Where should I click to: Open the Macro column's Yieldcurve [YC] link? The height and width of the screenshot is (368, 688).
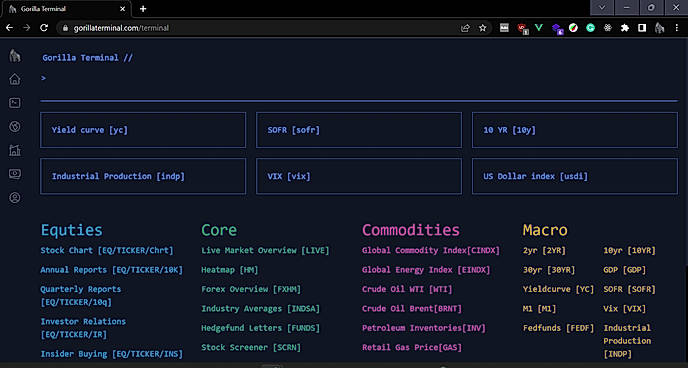pyautogui.click(x=559, y=289)
